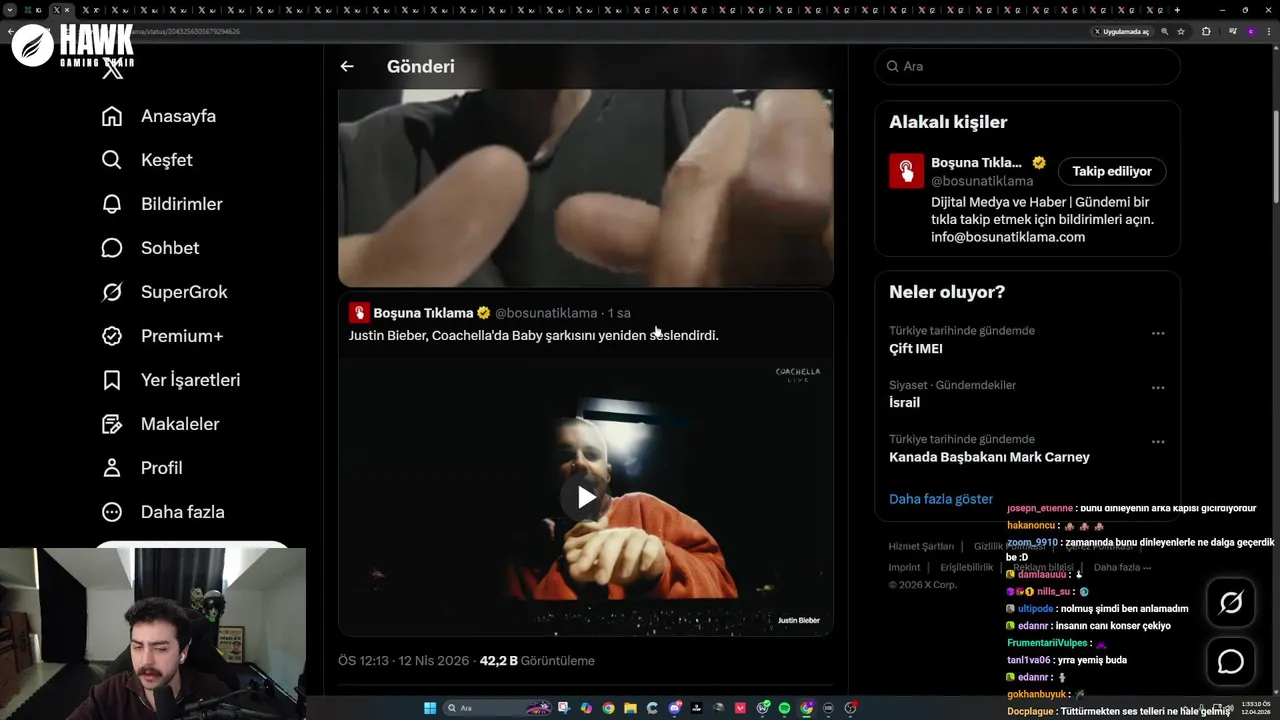Click the @bosunatiklama handle in quoted tweet
Viewport: 1280px width, 720px height.
pos(546,313)
